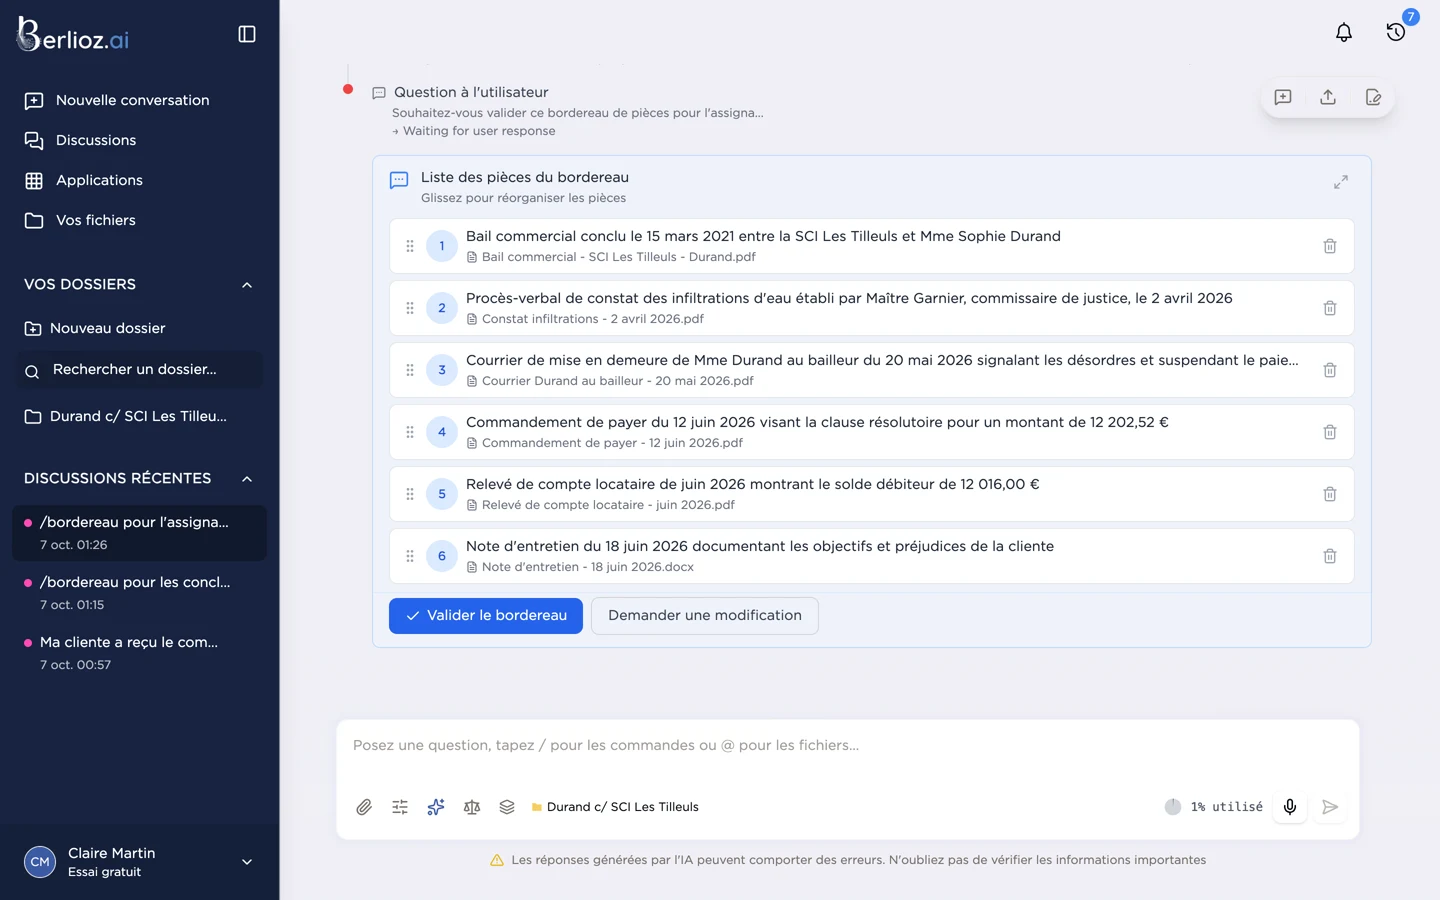
Task: Click the new comment icon in top toolbar
Action: 1283,97
